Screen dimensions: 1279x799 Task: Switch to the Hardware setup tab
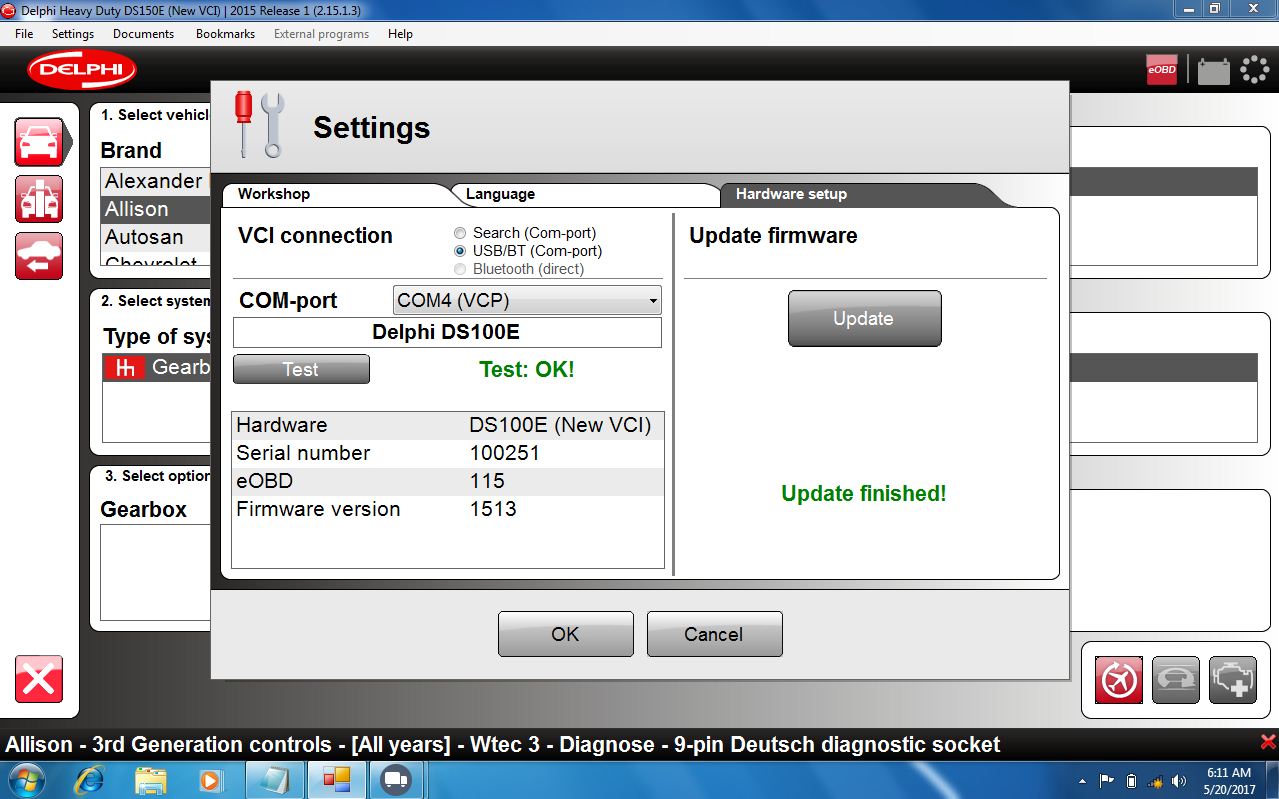pyautogui.click(x=860, y=194)
